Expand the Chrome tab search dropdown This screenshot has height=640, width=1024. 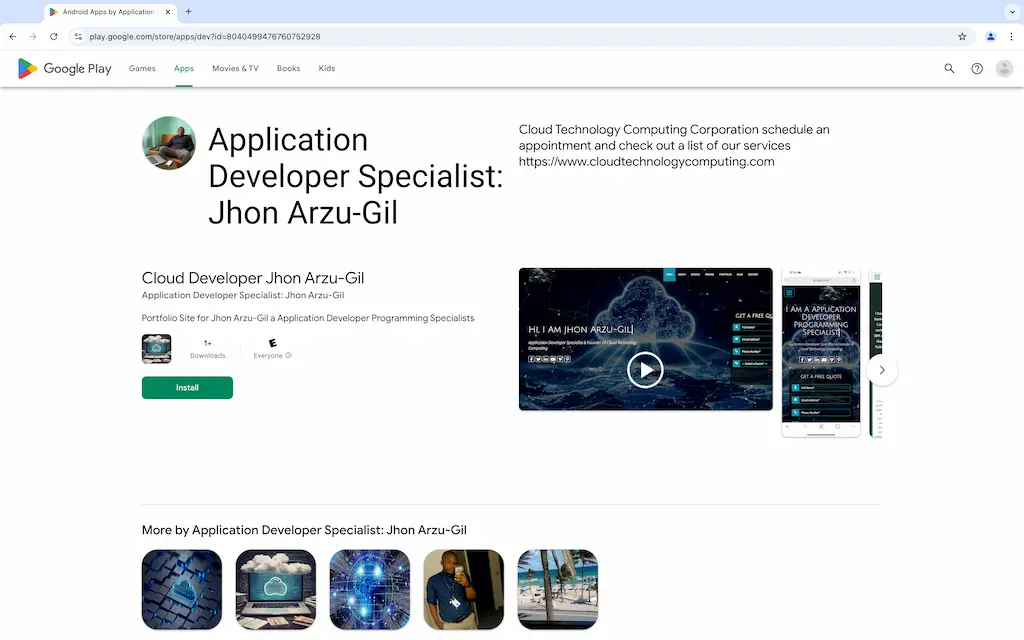click(1010, 12)
